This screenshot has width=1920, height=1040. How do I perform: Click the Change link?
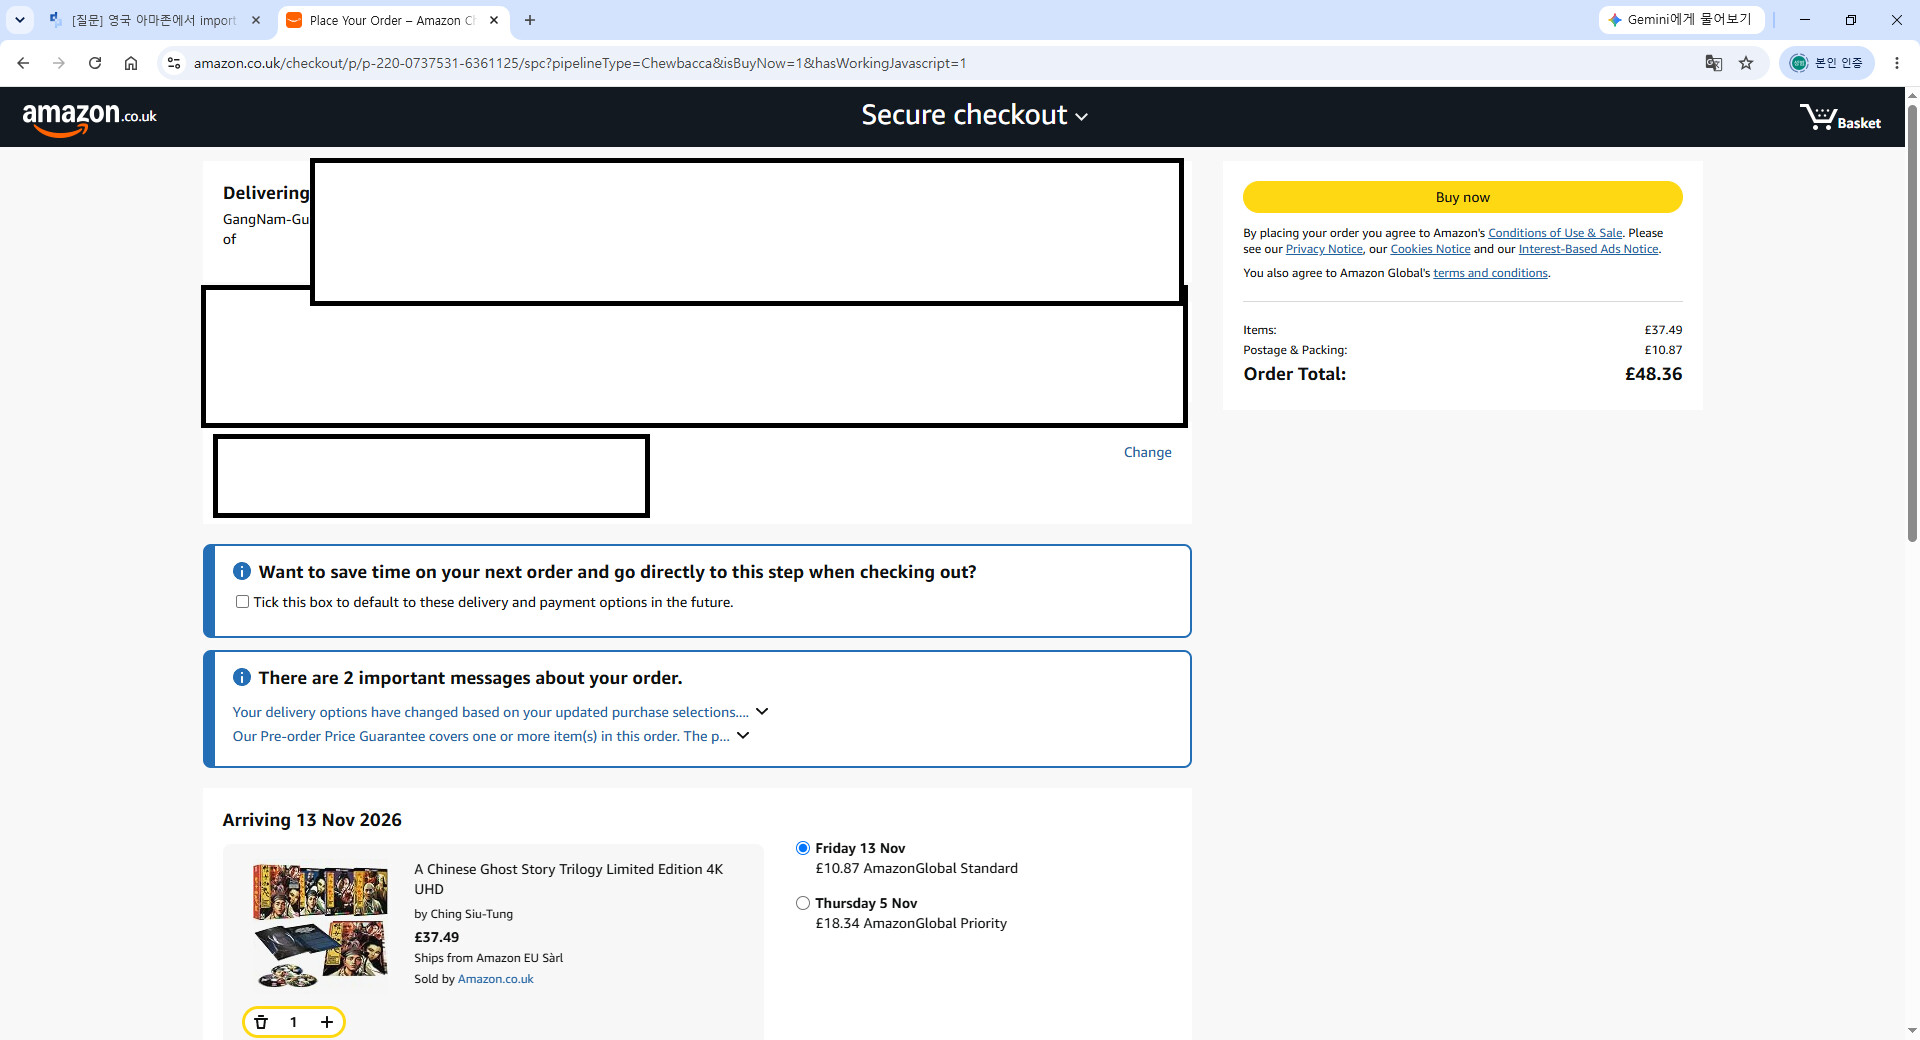[1148, 452]
